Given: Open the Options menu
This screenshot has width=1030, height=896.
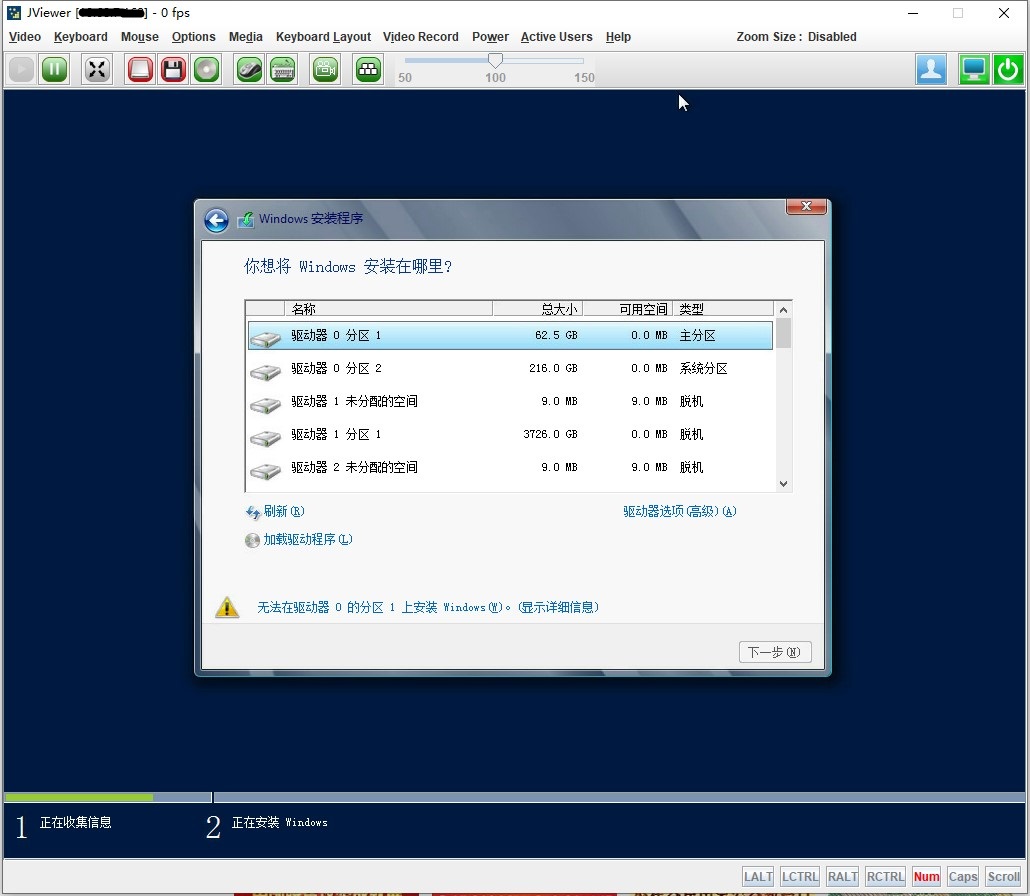Looking at the screenshot, I should (194, 37).
